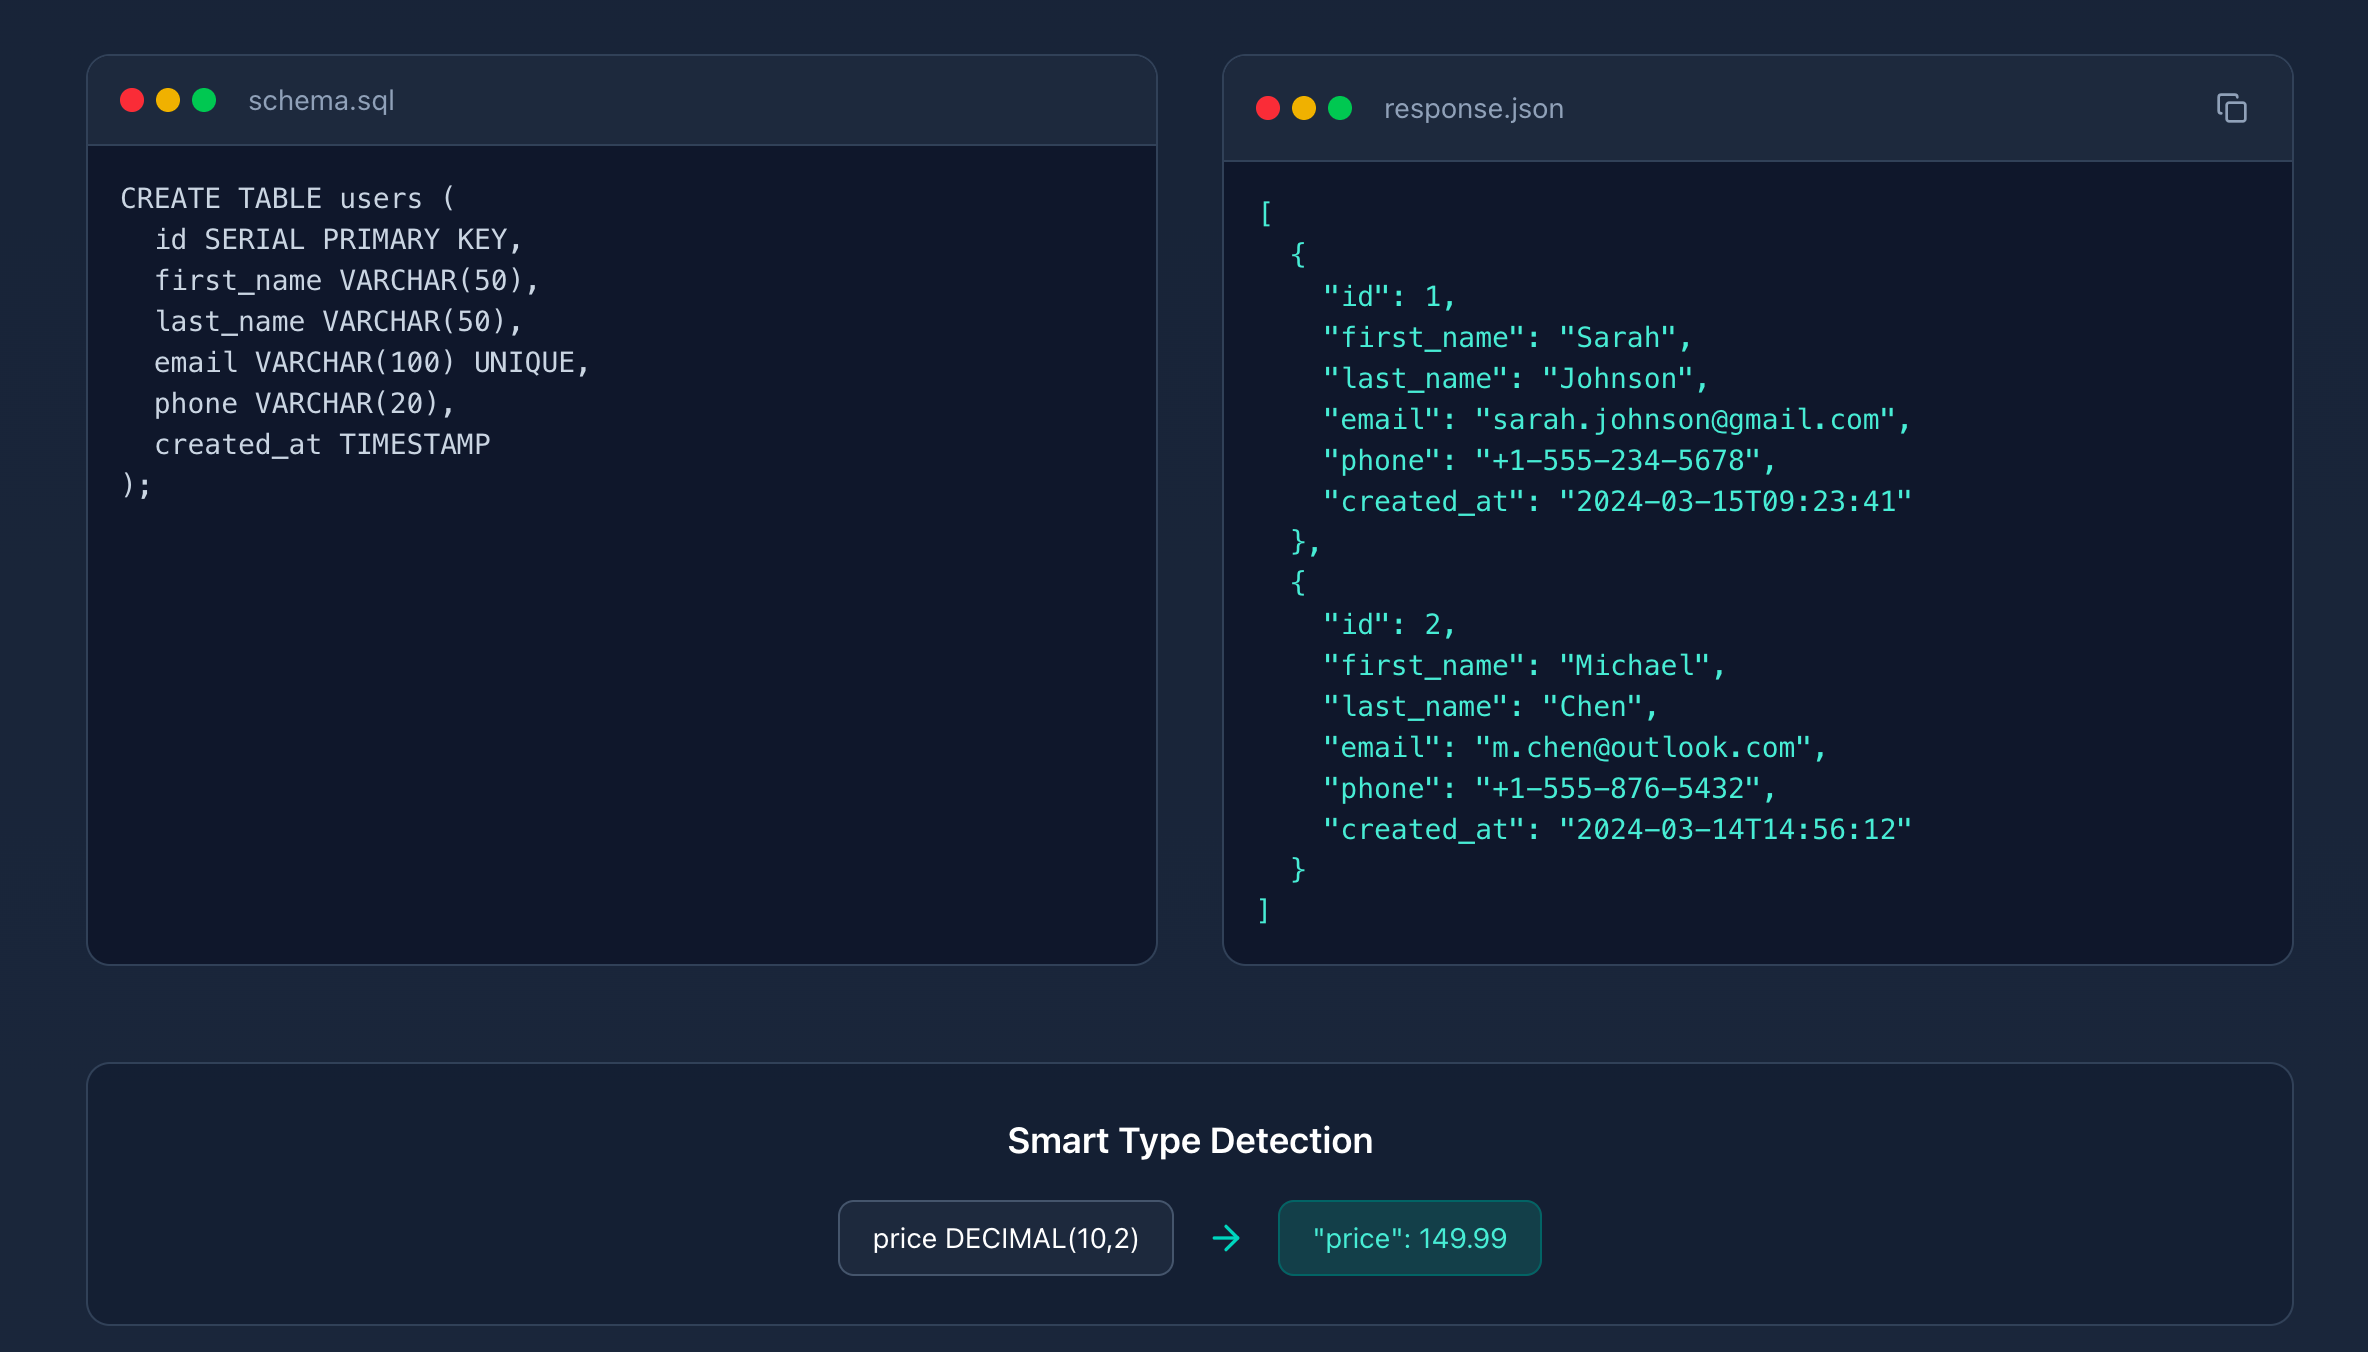Click yellow dot of schema.sql window

pyautogui.click(x=168, y=100)
